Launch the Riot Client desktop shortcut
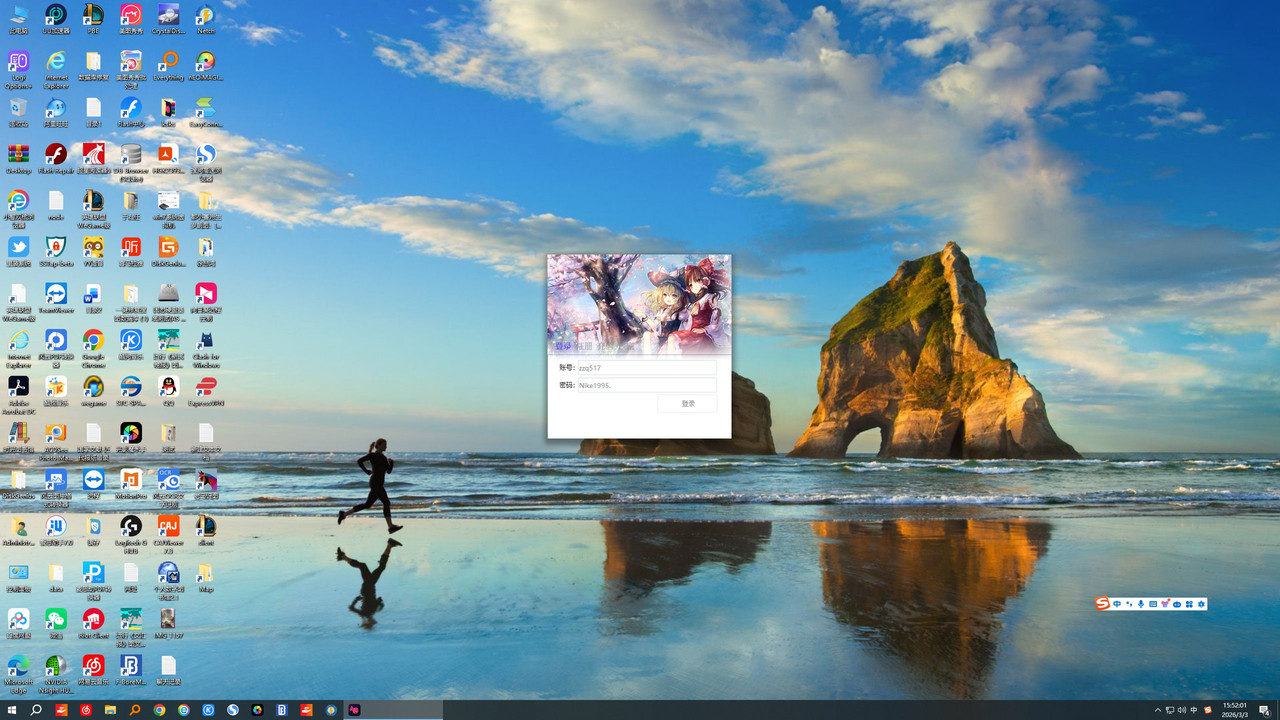Image resolution: width=1280 pixels, height=720 pixels. click(x=93, y=624)
